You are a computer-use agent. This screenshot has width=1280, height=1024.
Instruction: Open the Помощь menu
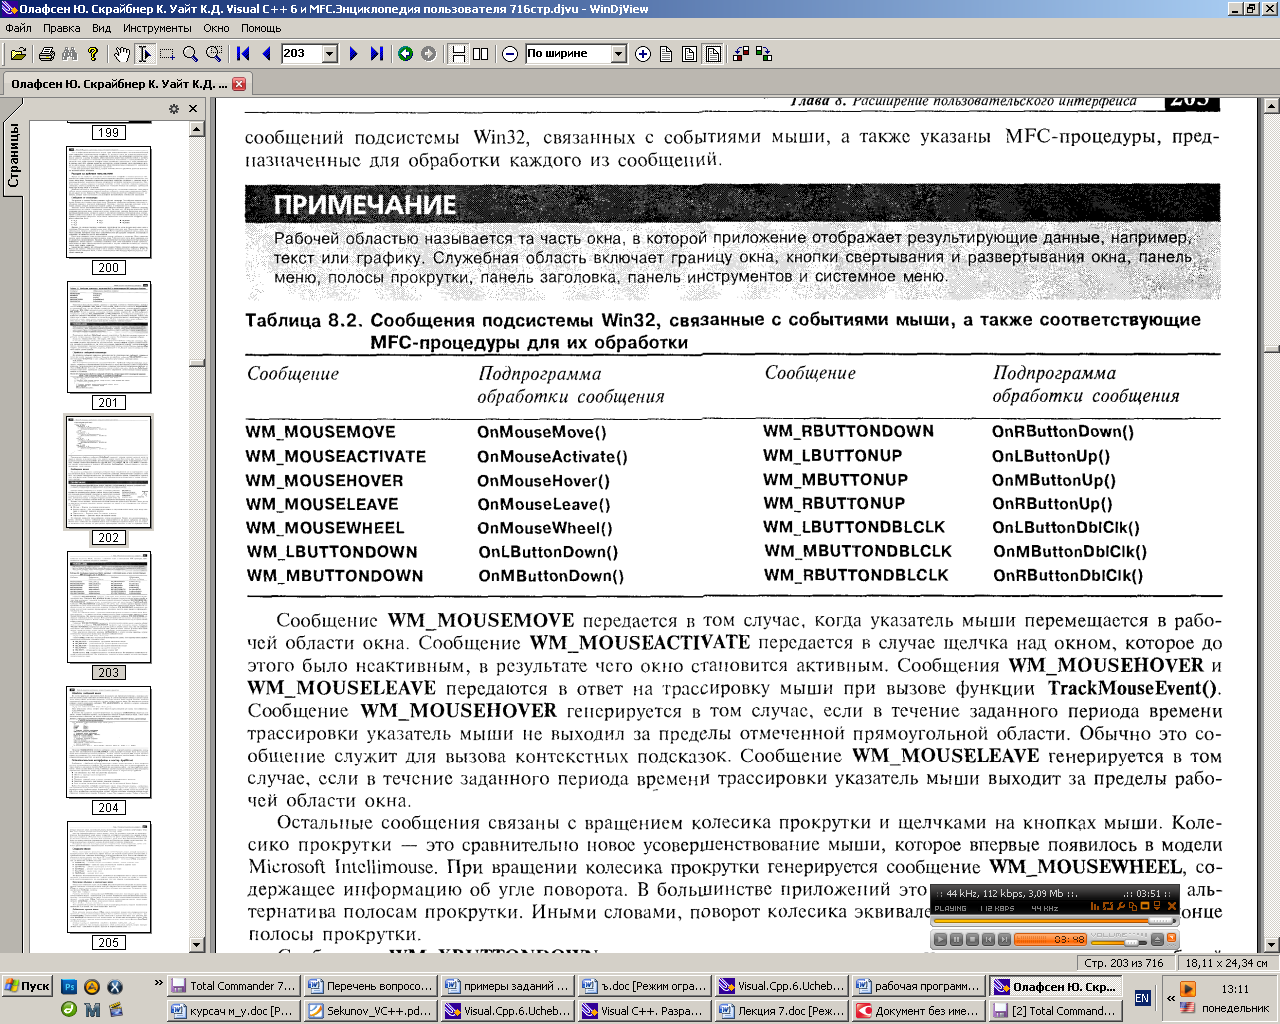260,28
